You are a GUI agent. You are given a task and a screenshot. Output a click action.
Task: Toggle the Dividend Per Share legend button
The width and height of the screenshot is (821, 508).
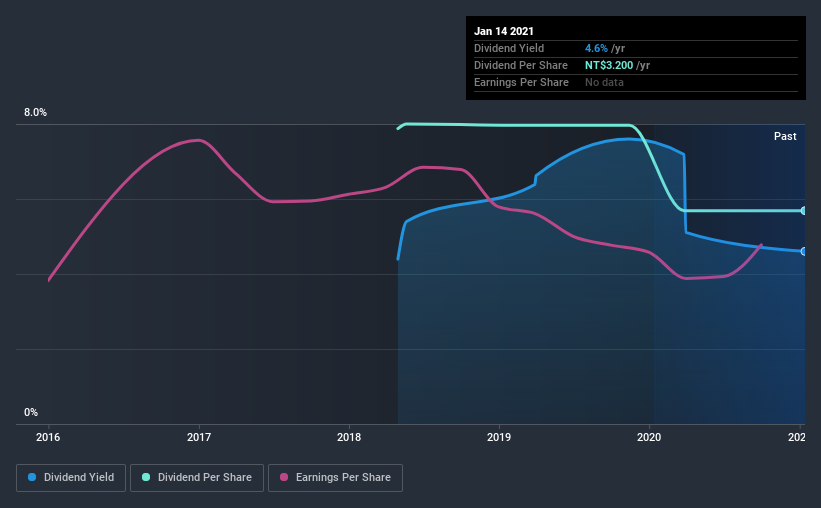pos(197,478)
